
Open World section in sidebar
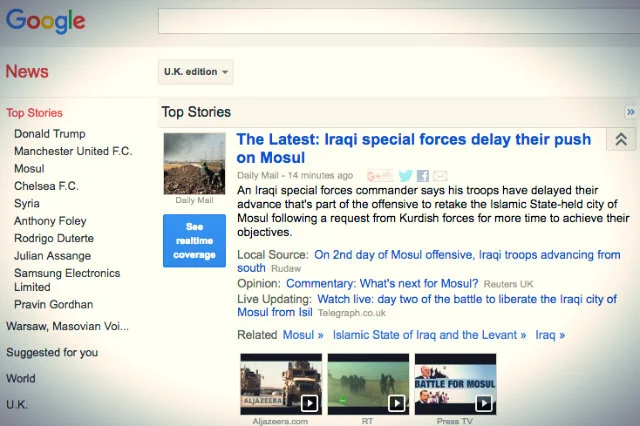[x=20, y=379]
